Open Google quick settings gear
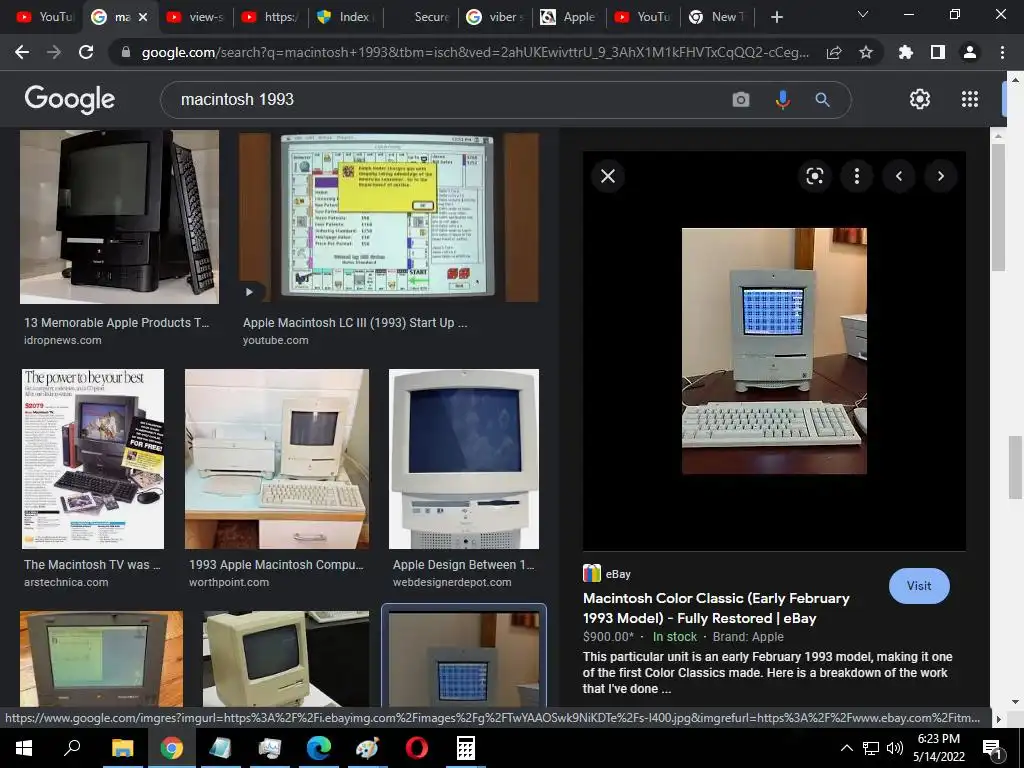Viewport: 1024px width, 768px height. tap(920, 99)
